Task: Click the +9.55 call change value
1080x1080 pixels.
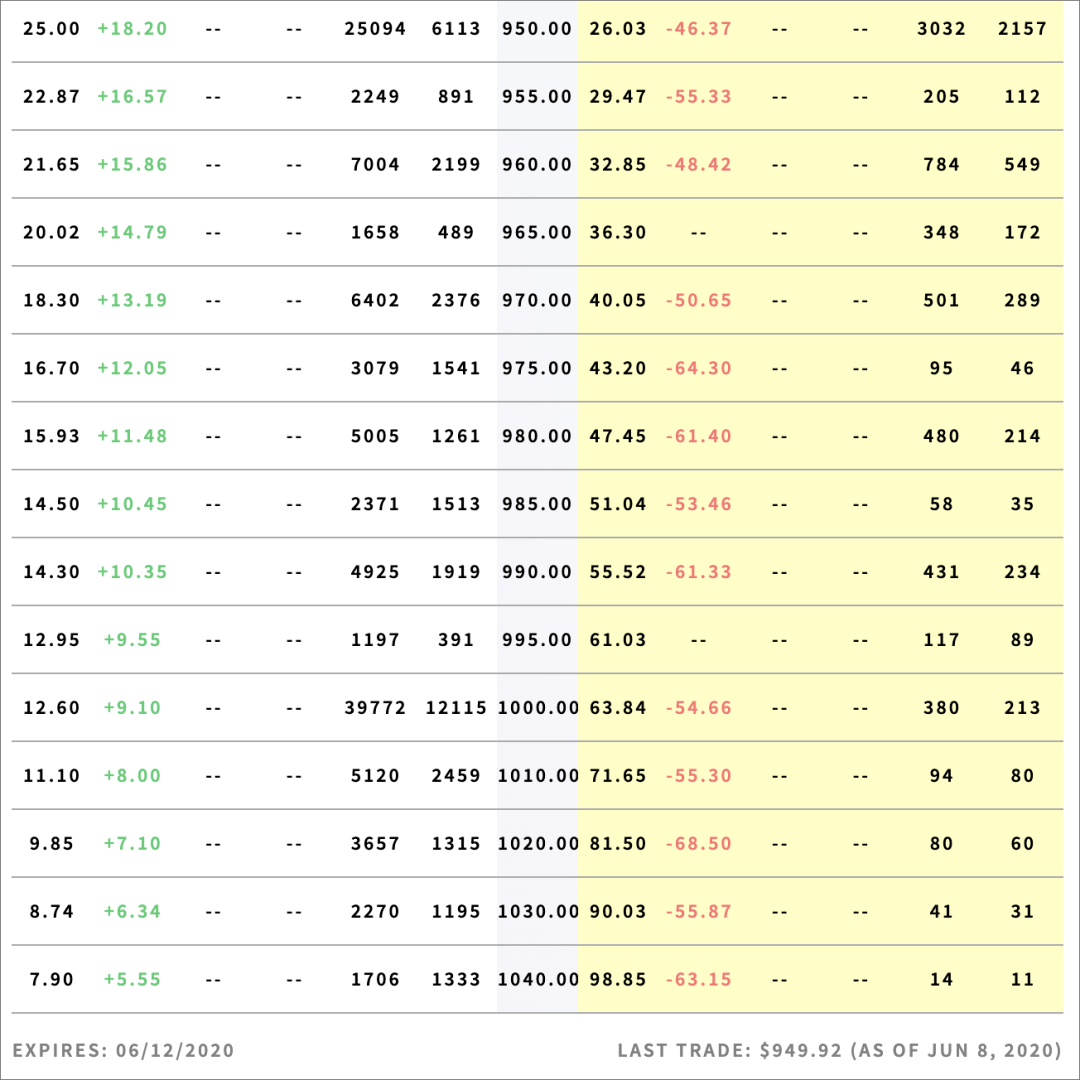Action: [x=132, y=640]
